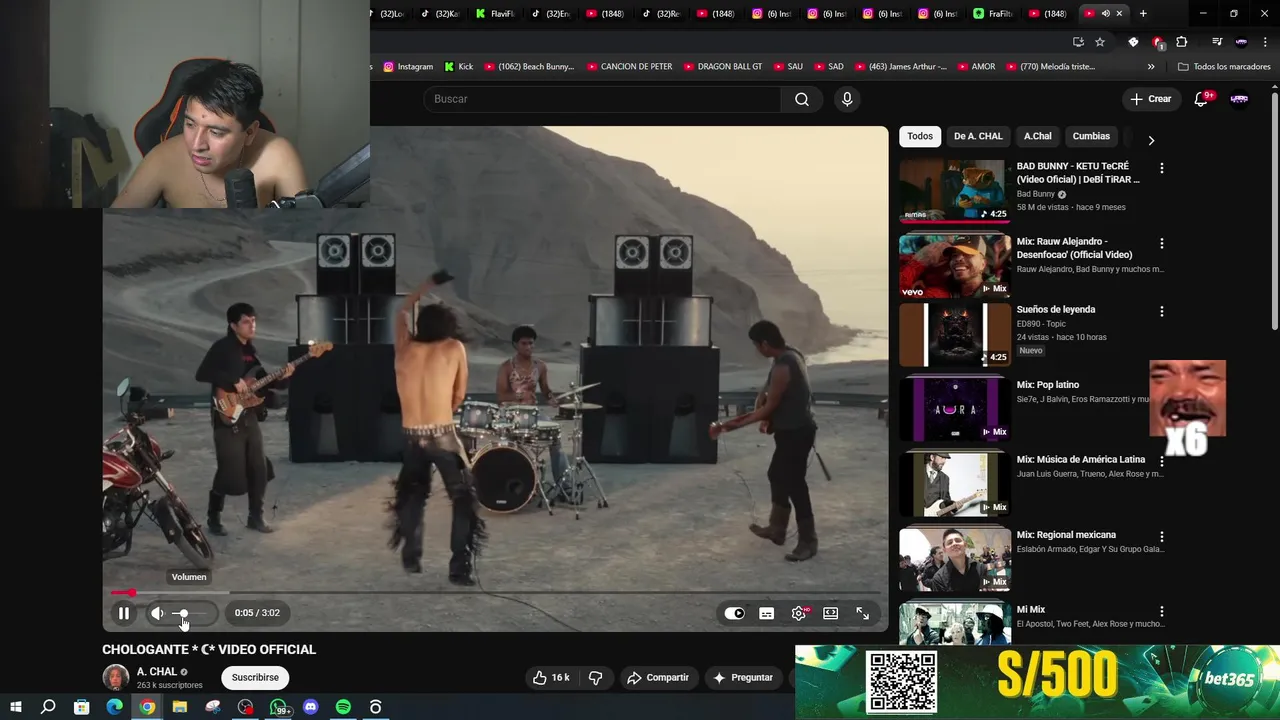Open options for Sueños de leyenda

1162,311
